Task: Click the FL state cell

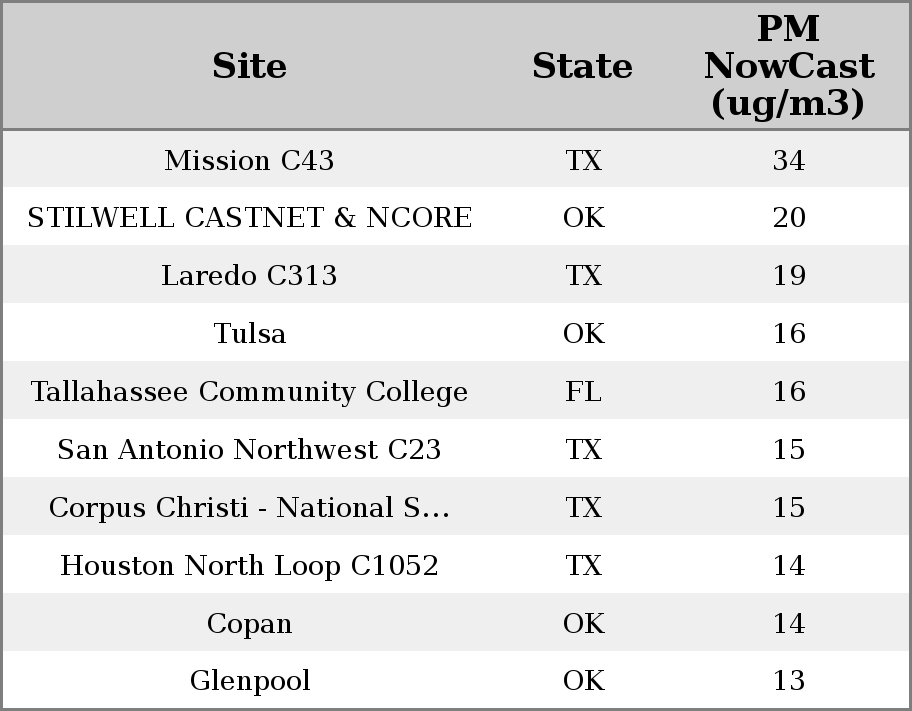Action: pyautogui.click(x=583, y=391)
